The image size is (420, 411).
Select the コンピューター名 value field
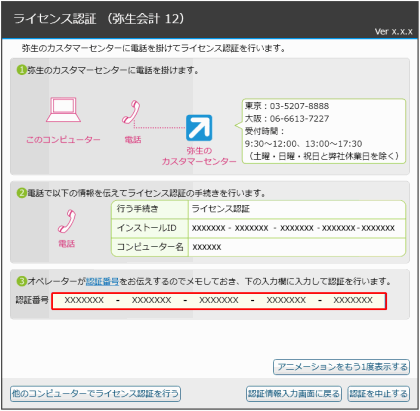(297, 247)
